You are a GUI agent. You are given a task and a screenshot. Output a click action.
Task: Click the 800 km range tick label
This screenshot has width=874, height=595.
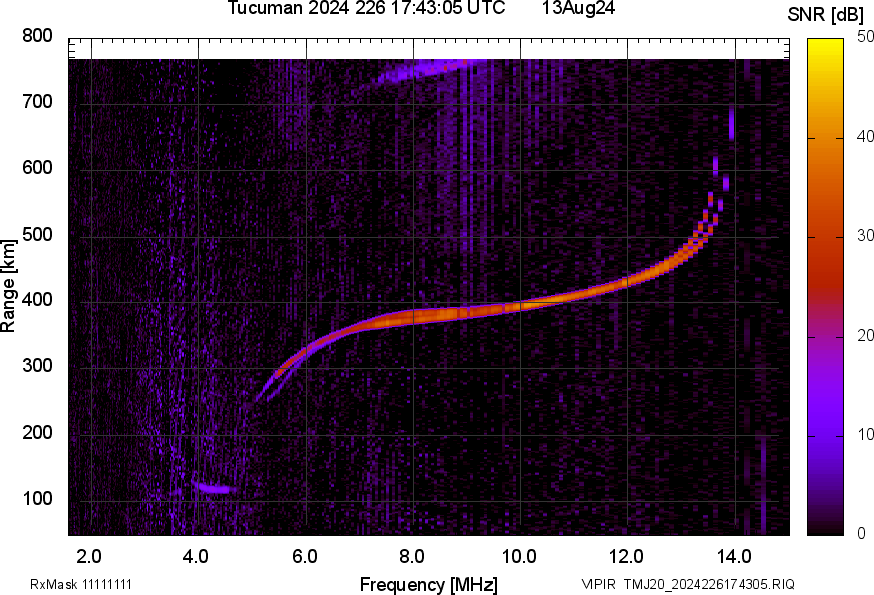pos(37,36)
